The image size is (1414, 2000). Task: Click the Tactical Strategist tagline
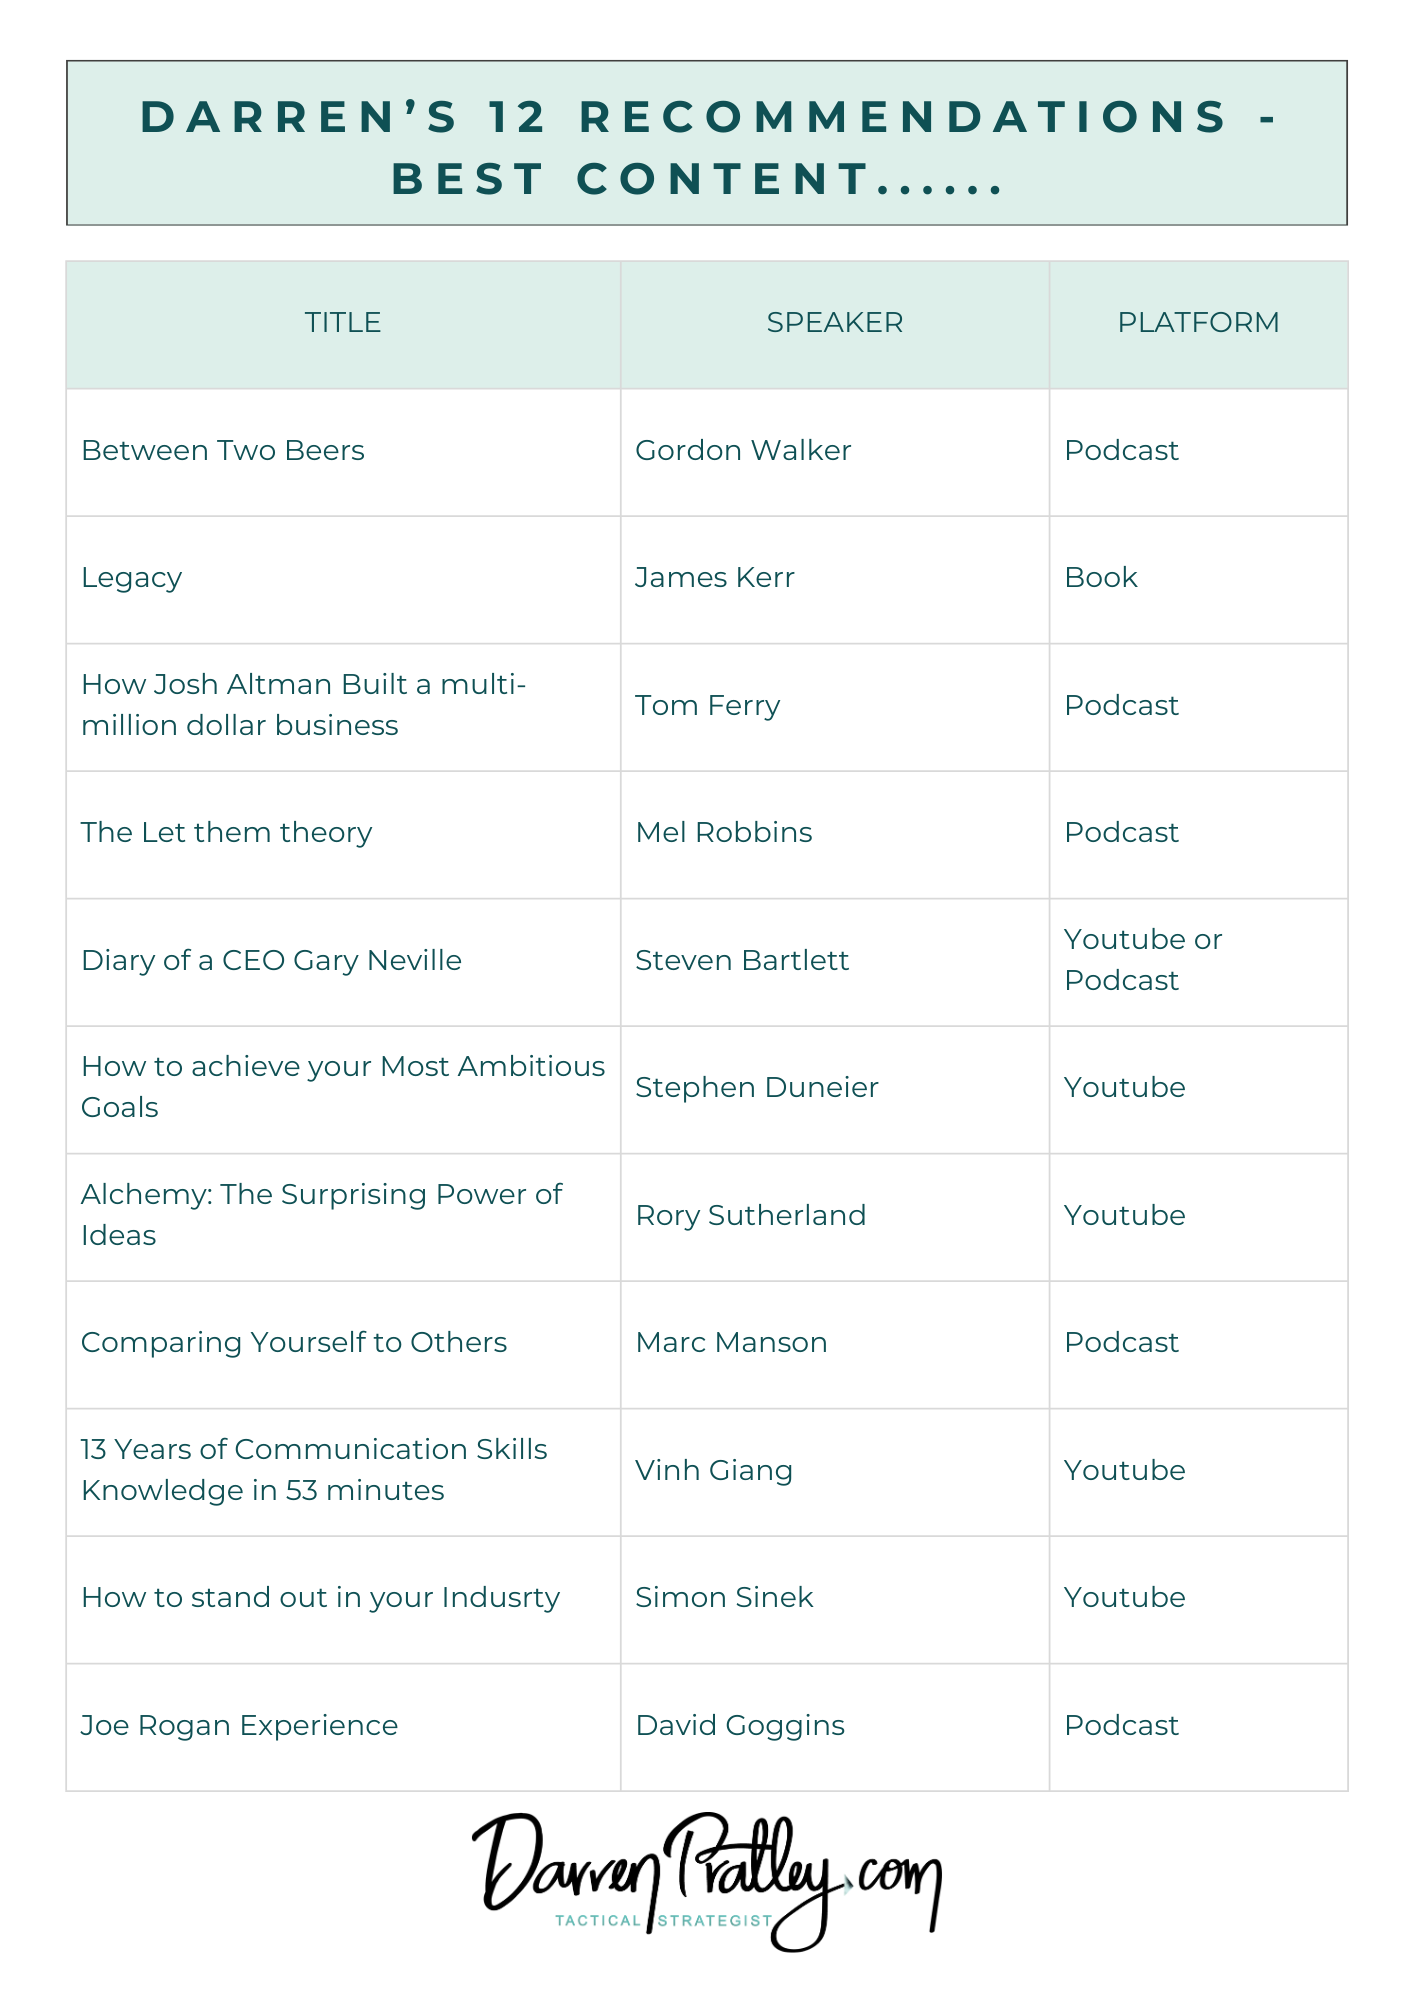(665, 1920)
